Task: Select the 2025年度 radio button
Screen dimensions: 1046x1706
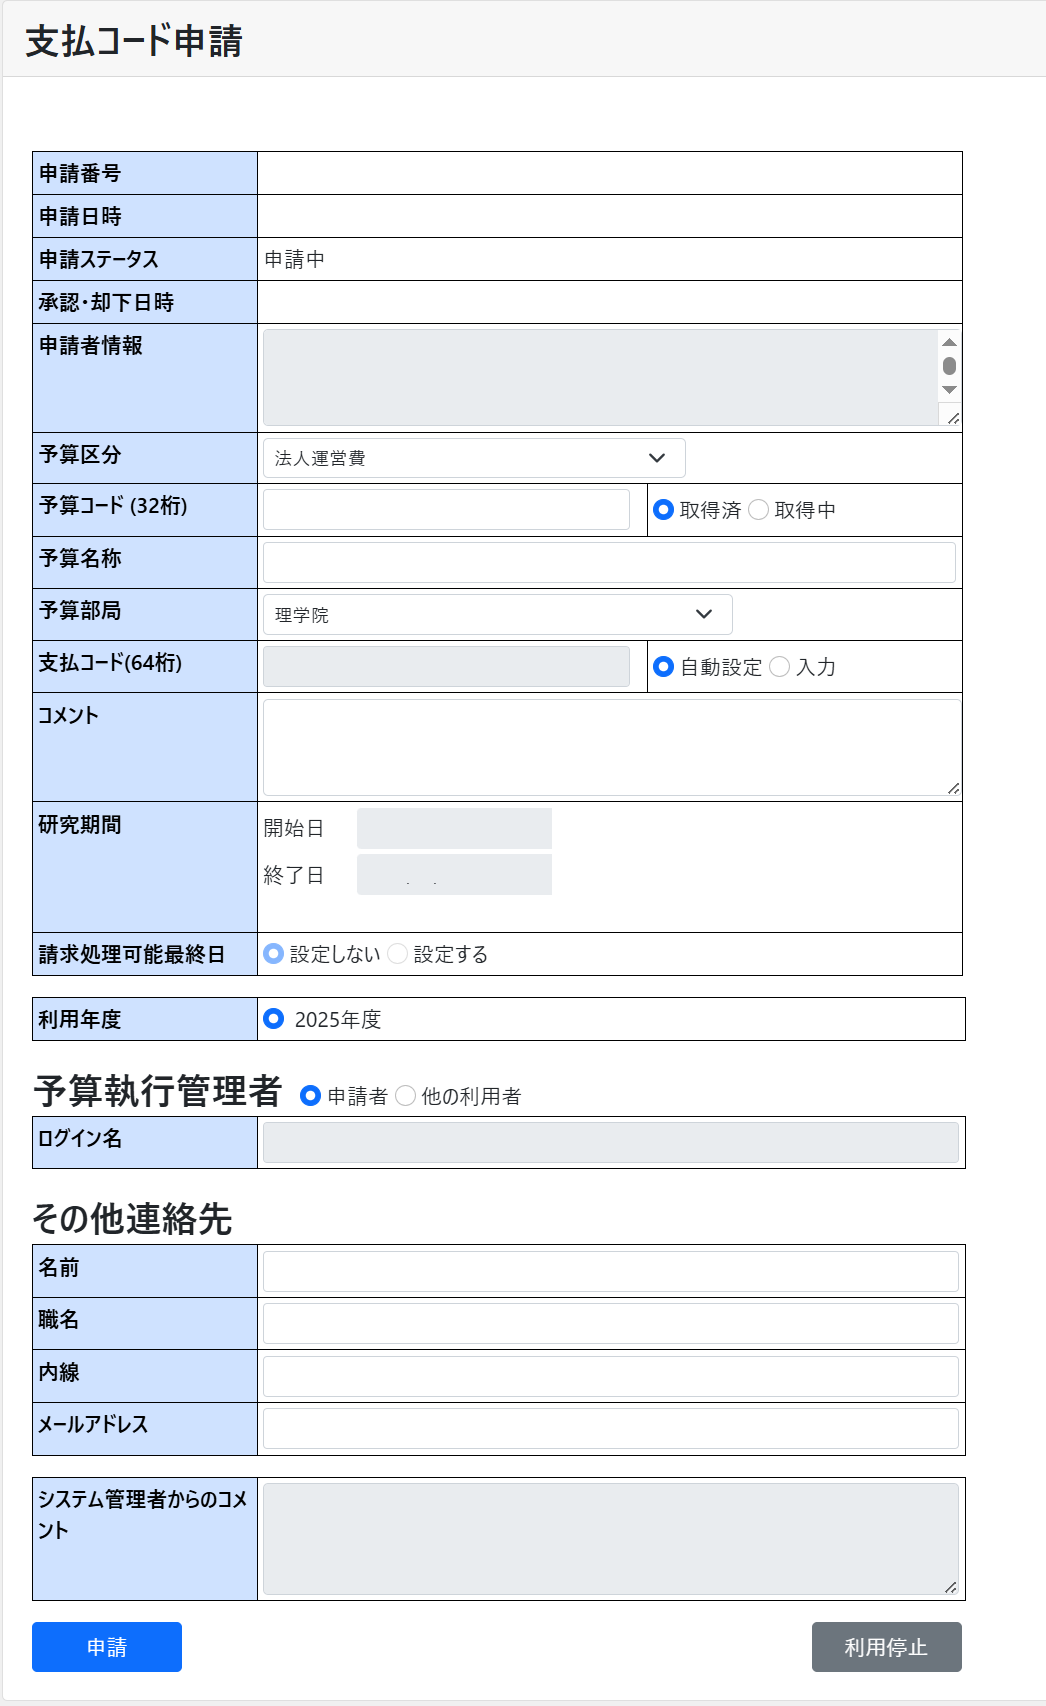Action: pyautogui.click(x=273, y=1019)
